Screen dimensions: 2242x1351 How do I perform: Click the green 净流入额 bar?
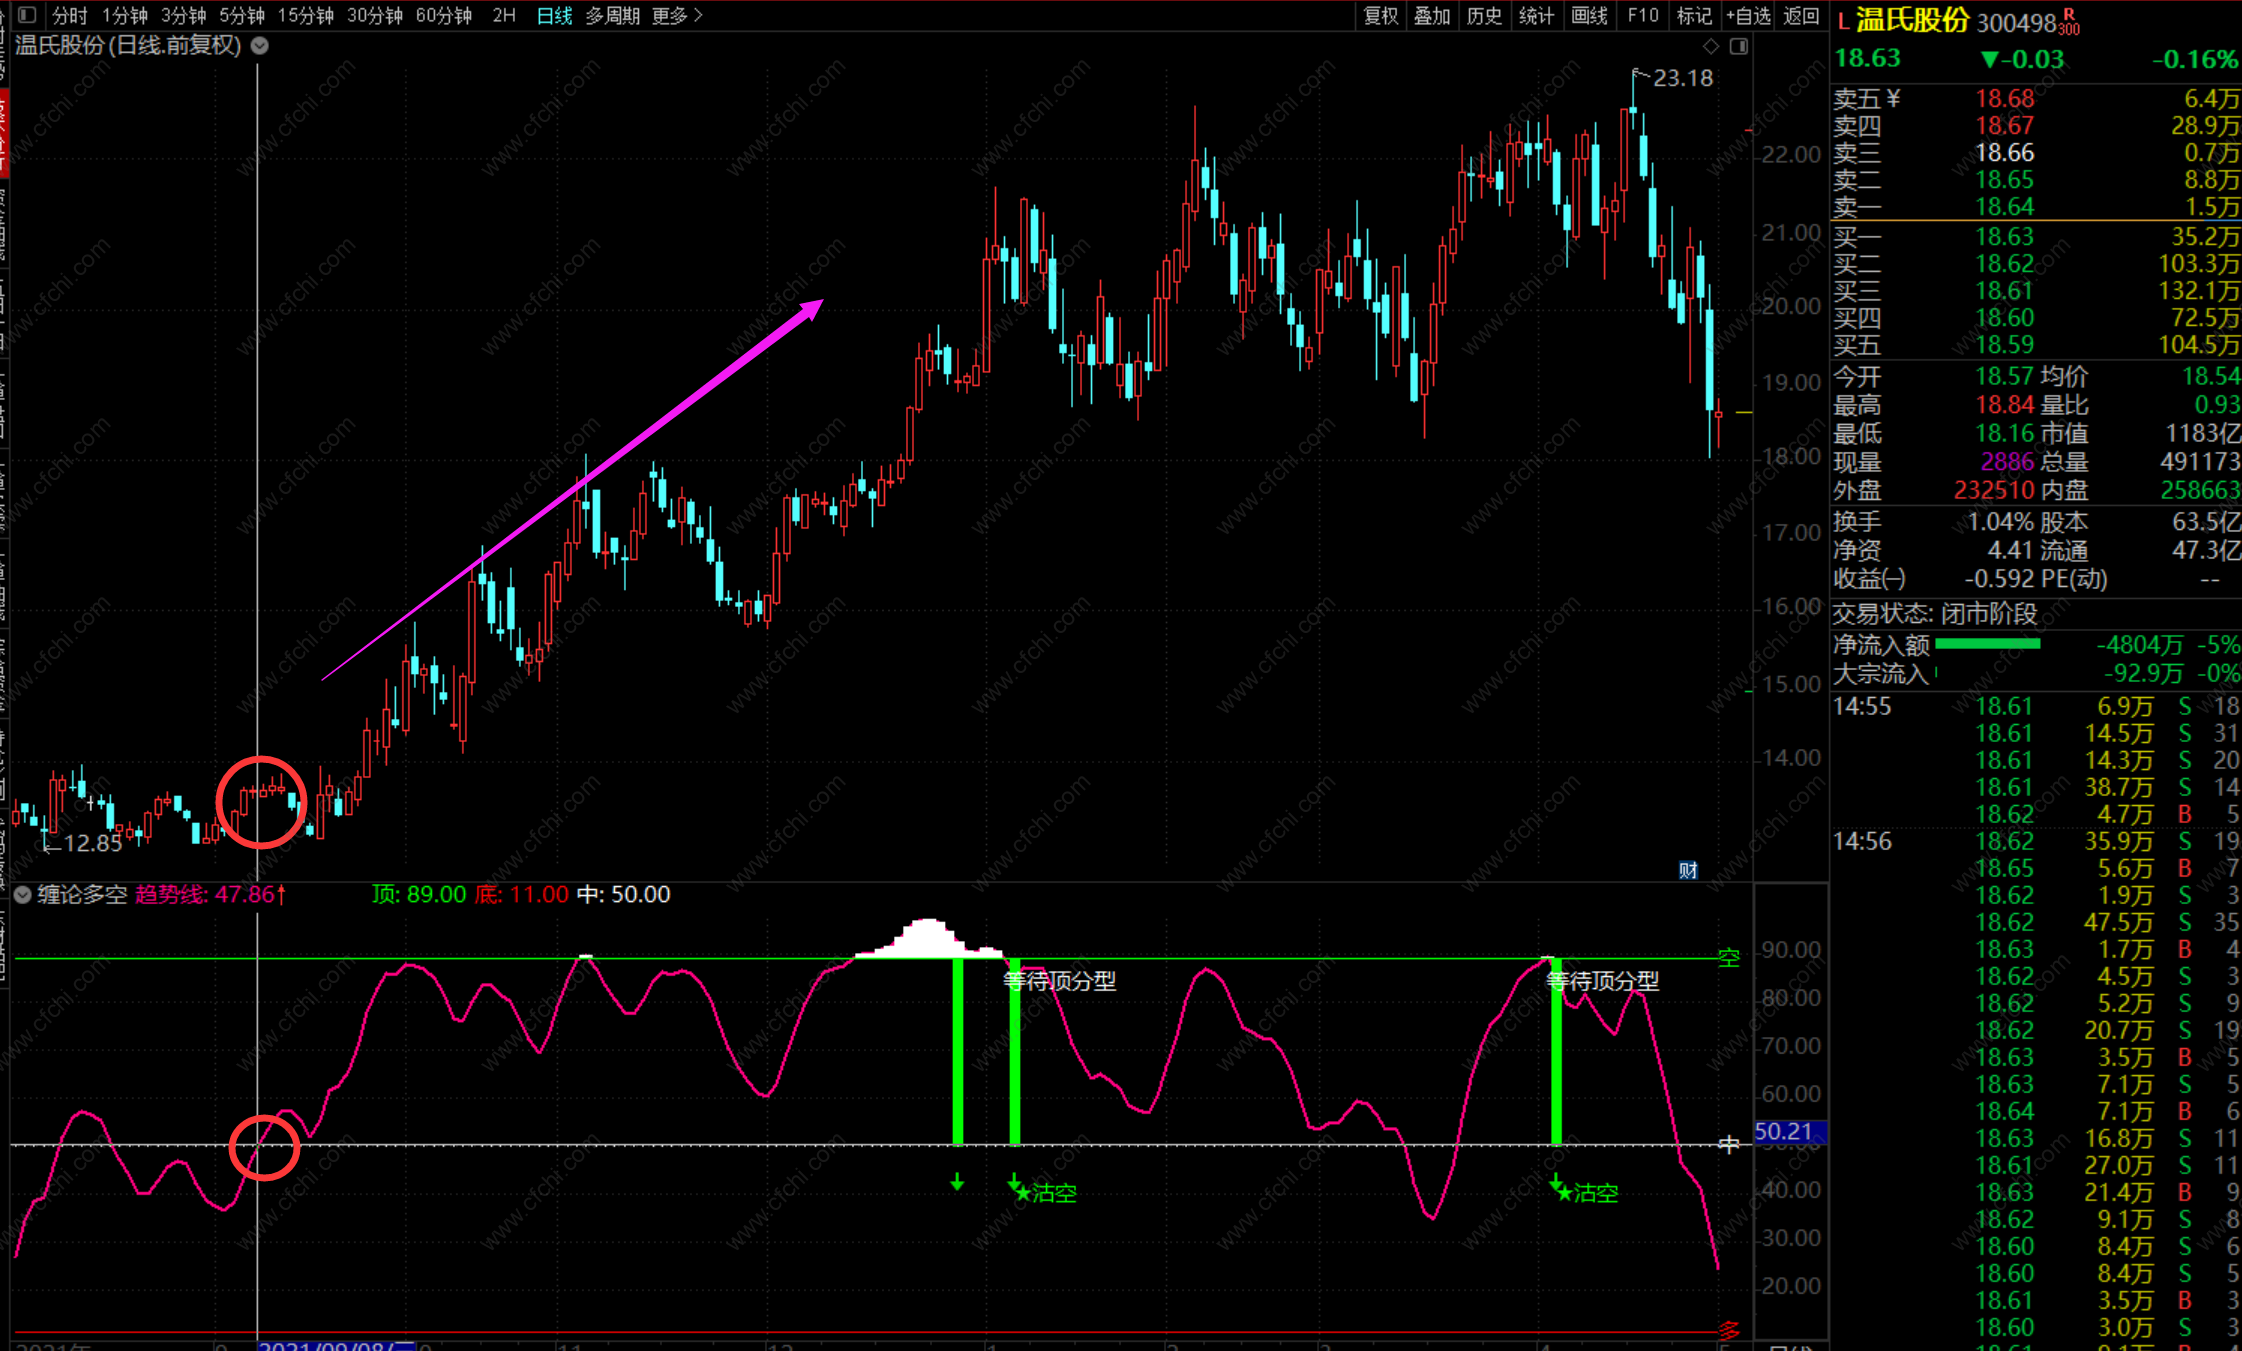(x=1987, y=645)
